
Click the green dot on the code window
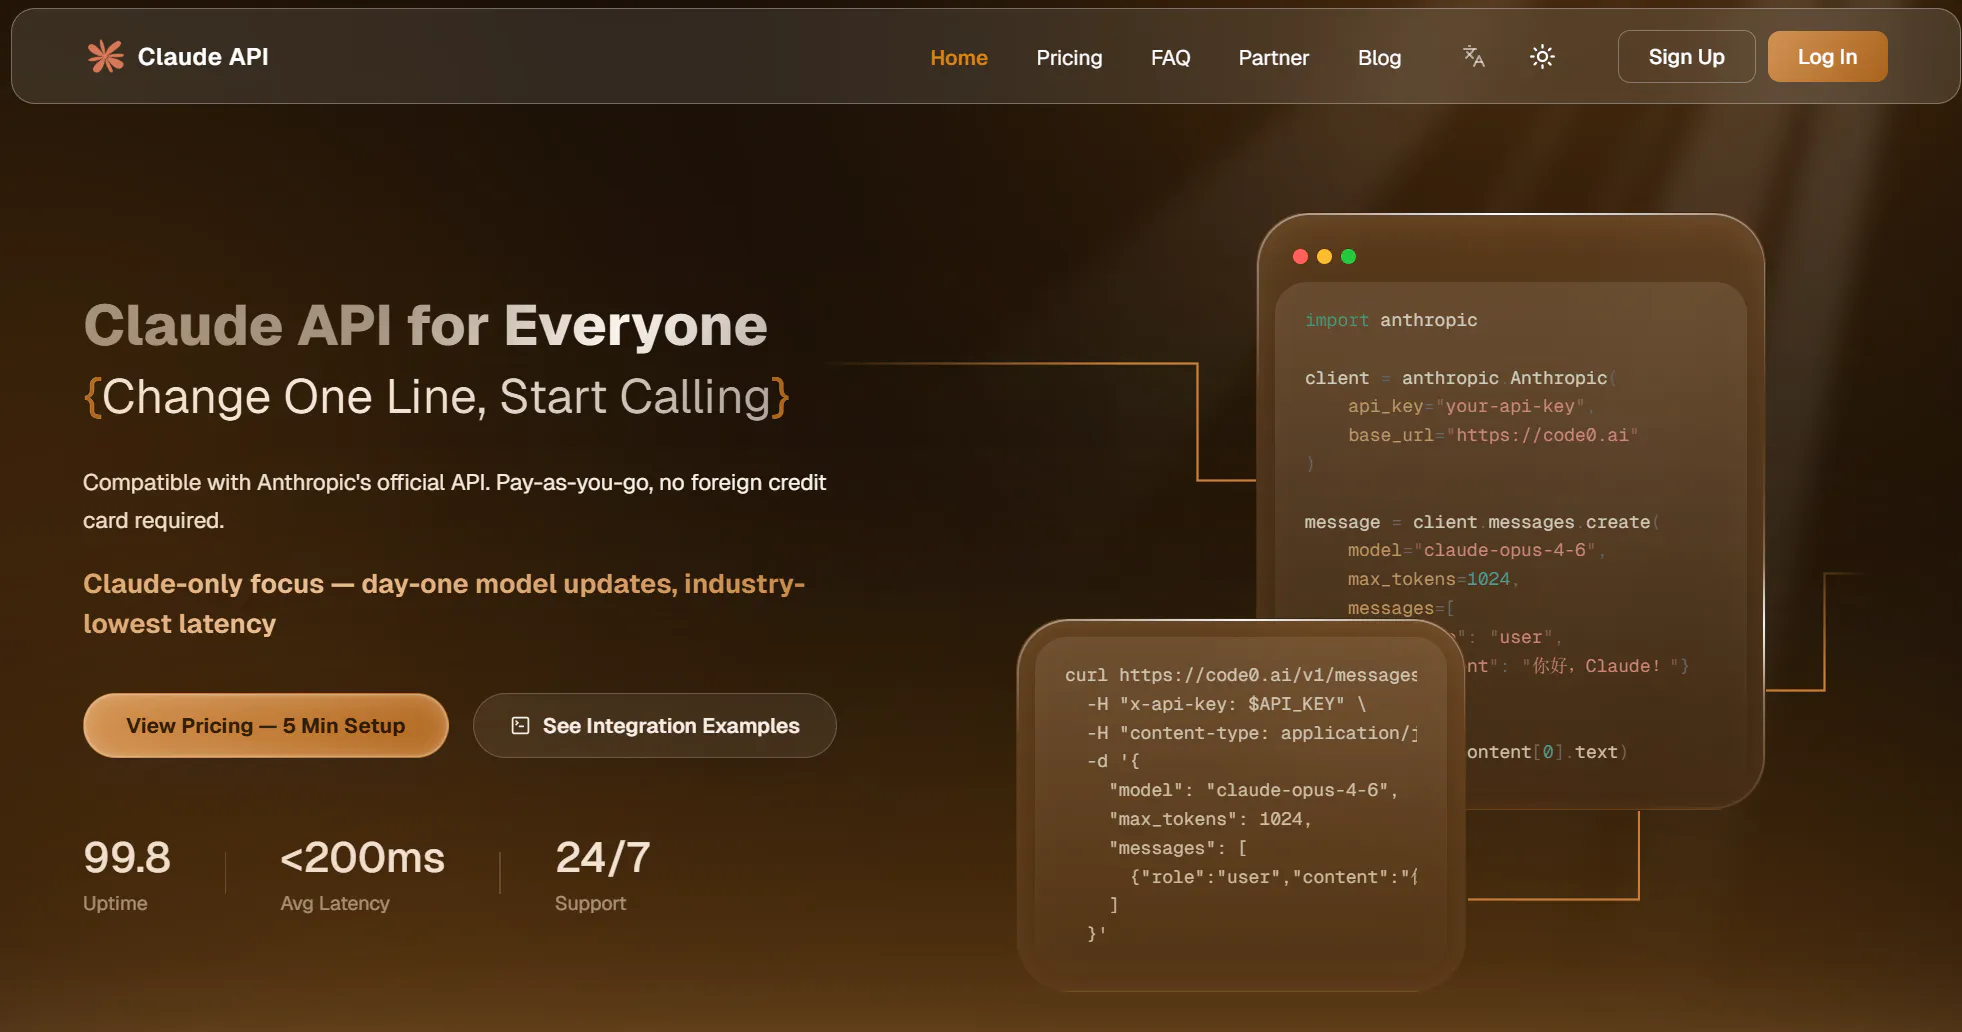1348,257
